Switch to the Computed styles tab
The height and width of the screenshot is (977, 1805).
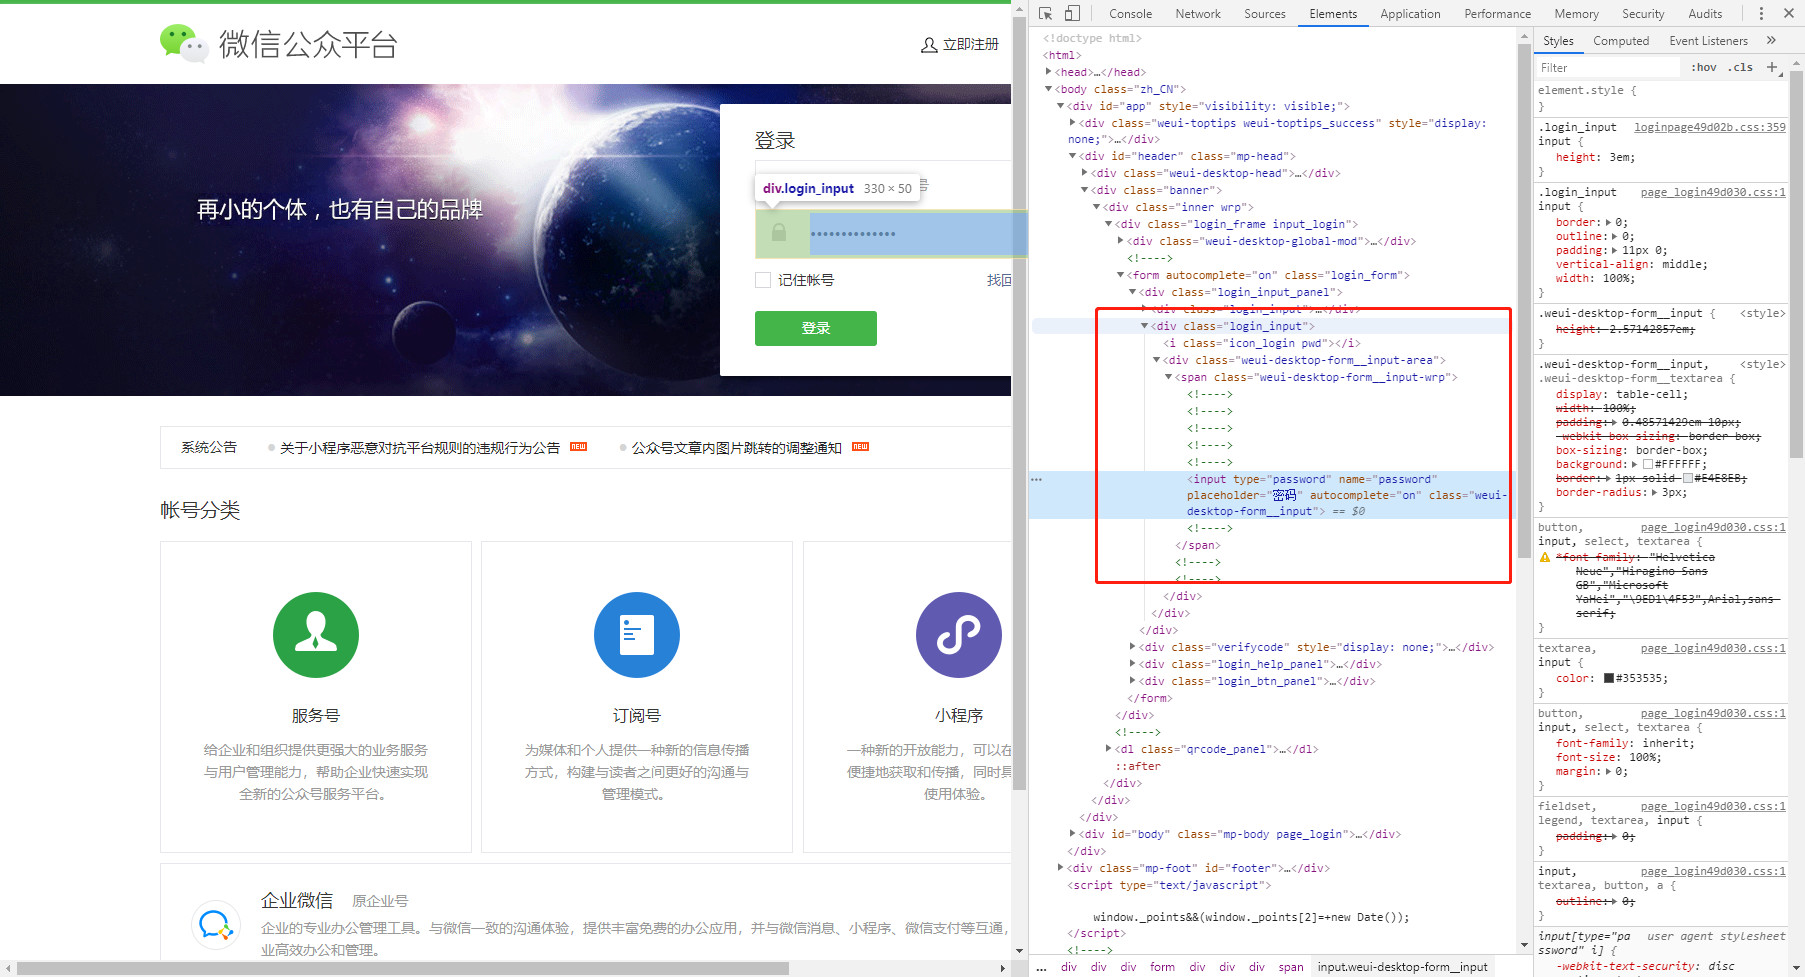tap(1621, 41)
